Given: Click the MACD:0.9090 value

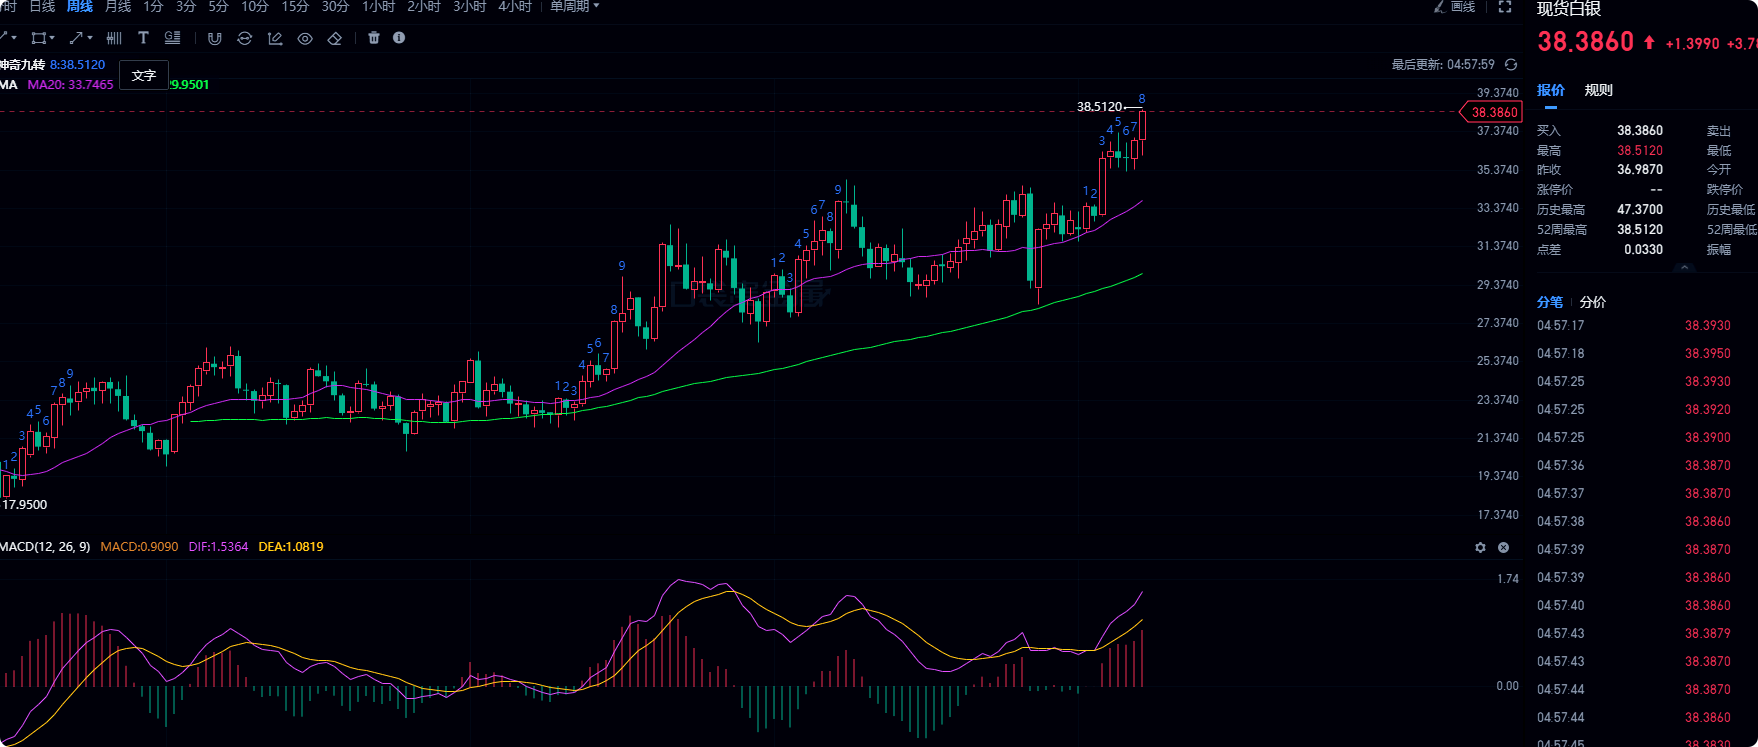Looking at the screenshot, I should (139, 547).
